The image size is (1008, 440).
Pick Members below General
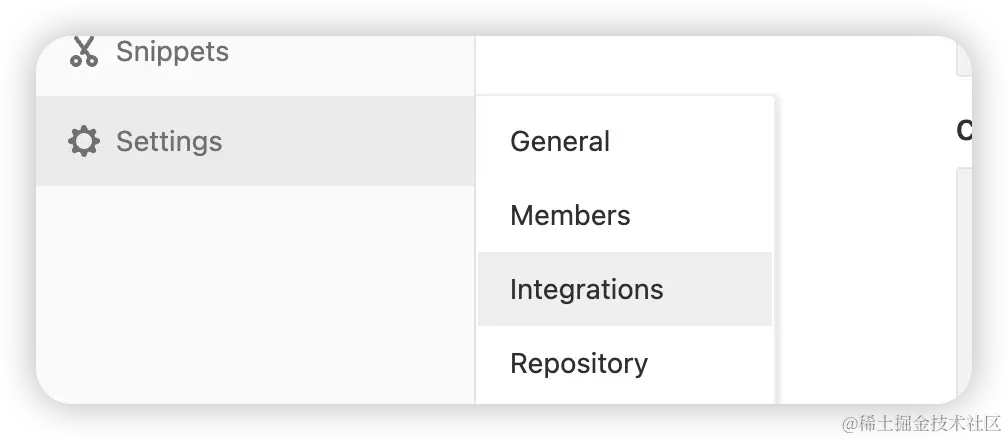tap(570, 216)
